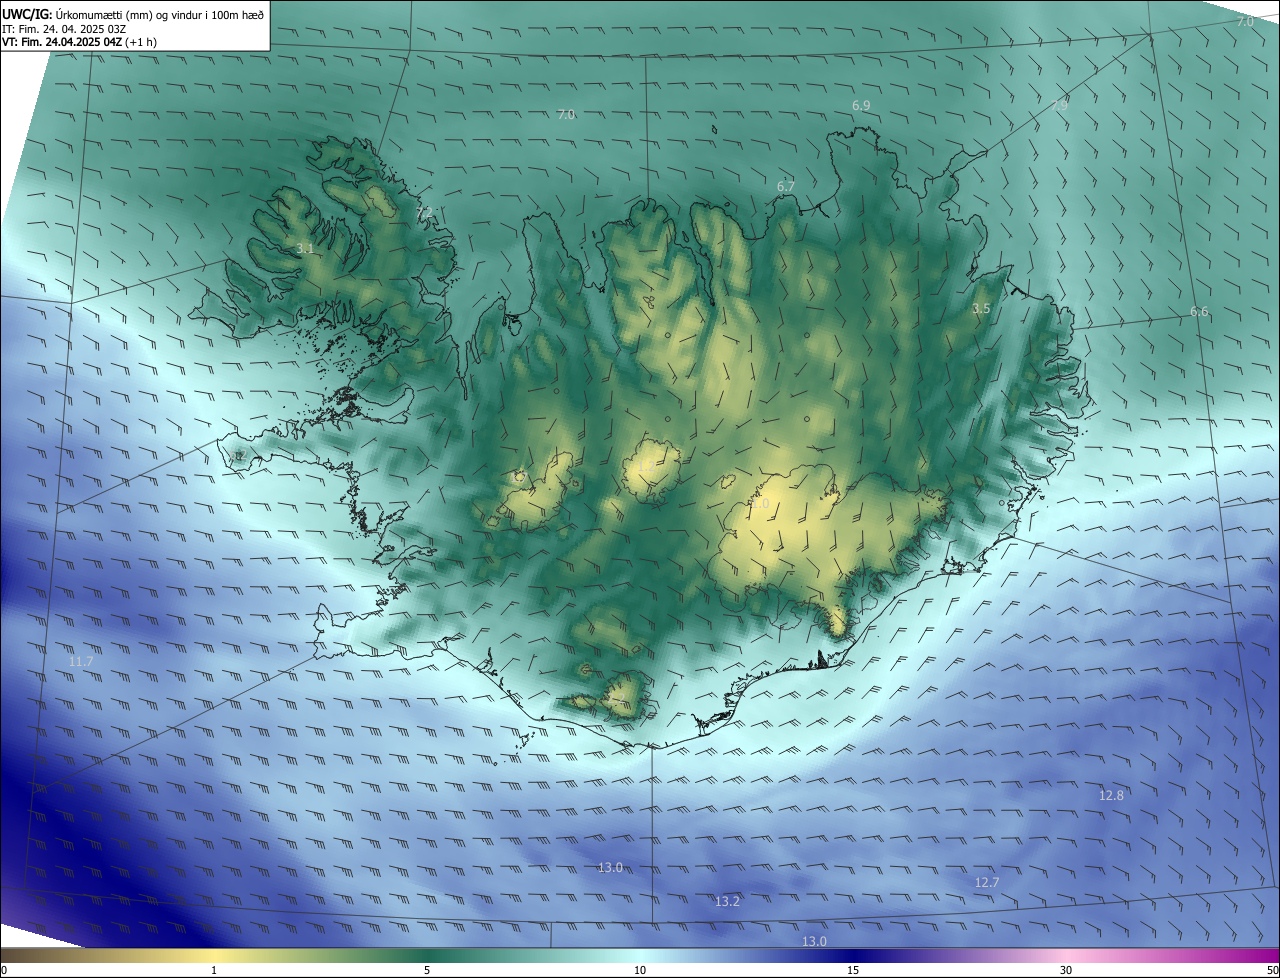1280x978 pixels.
Task: Click the '1' tick label on the colour scale
Action: click(x=214, y=970)
